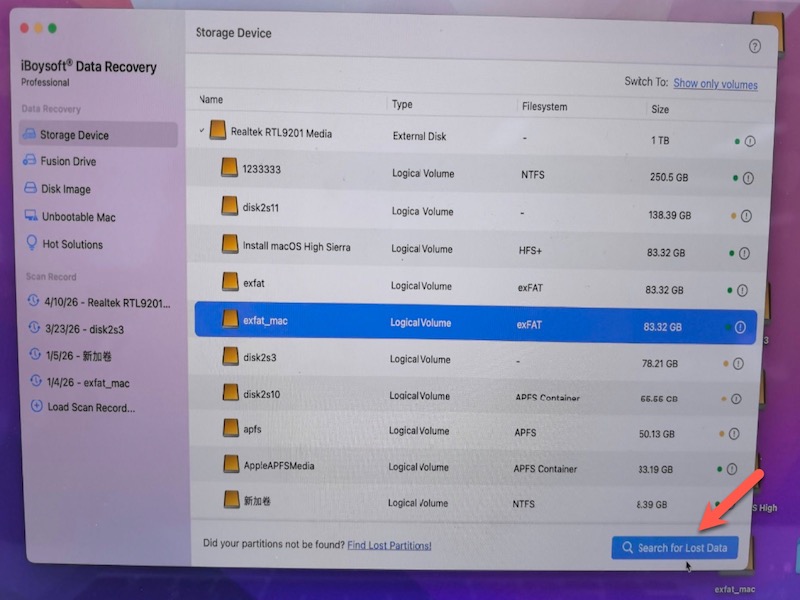The image size is (800, 600).
Task: Click info icon for disk2s11 volume
Action: [x=746, y=216]
